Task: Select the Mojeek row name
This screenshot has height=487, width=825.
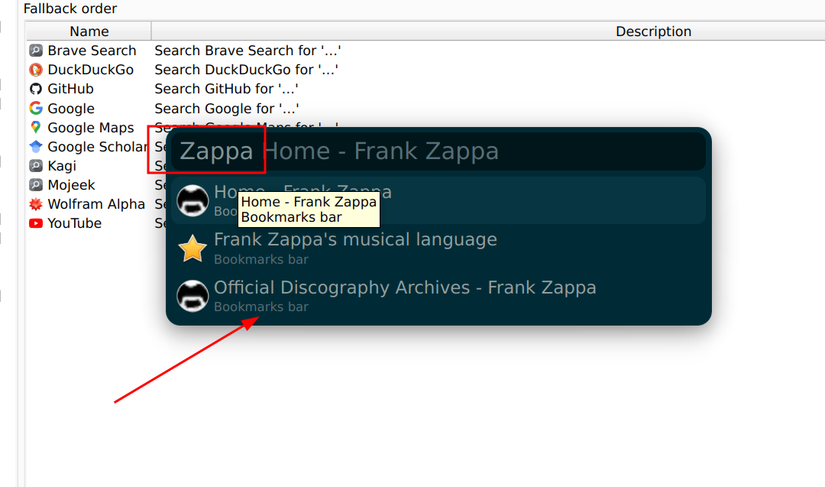Action: click(x=72, y=185)
